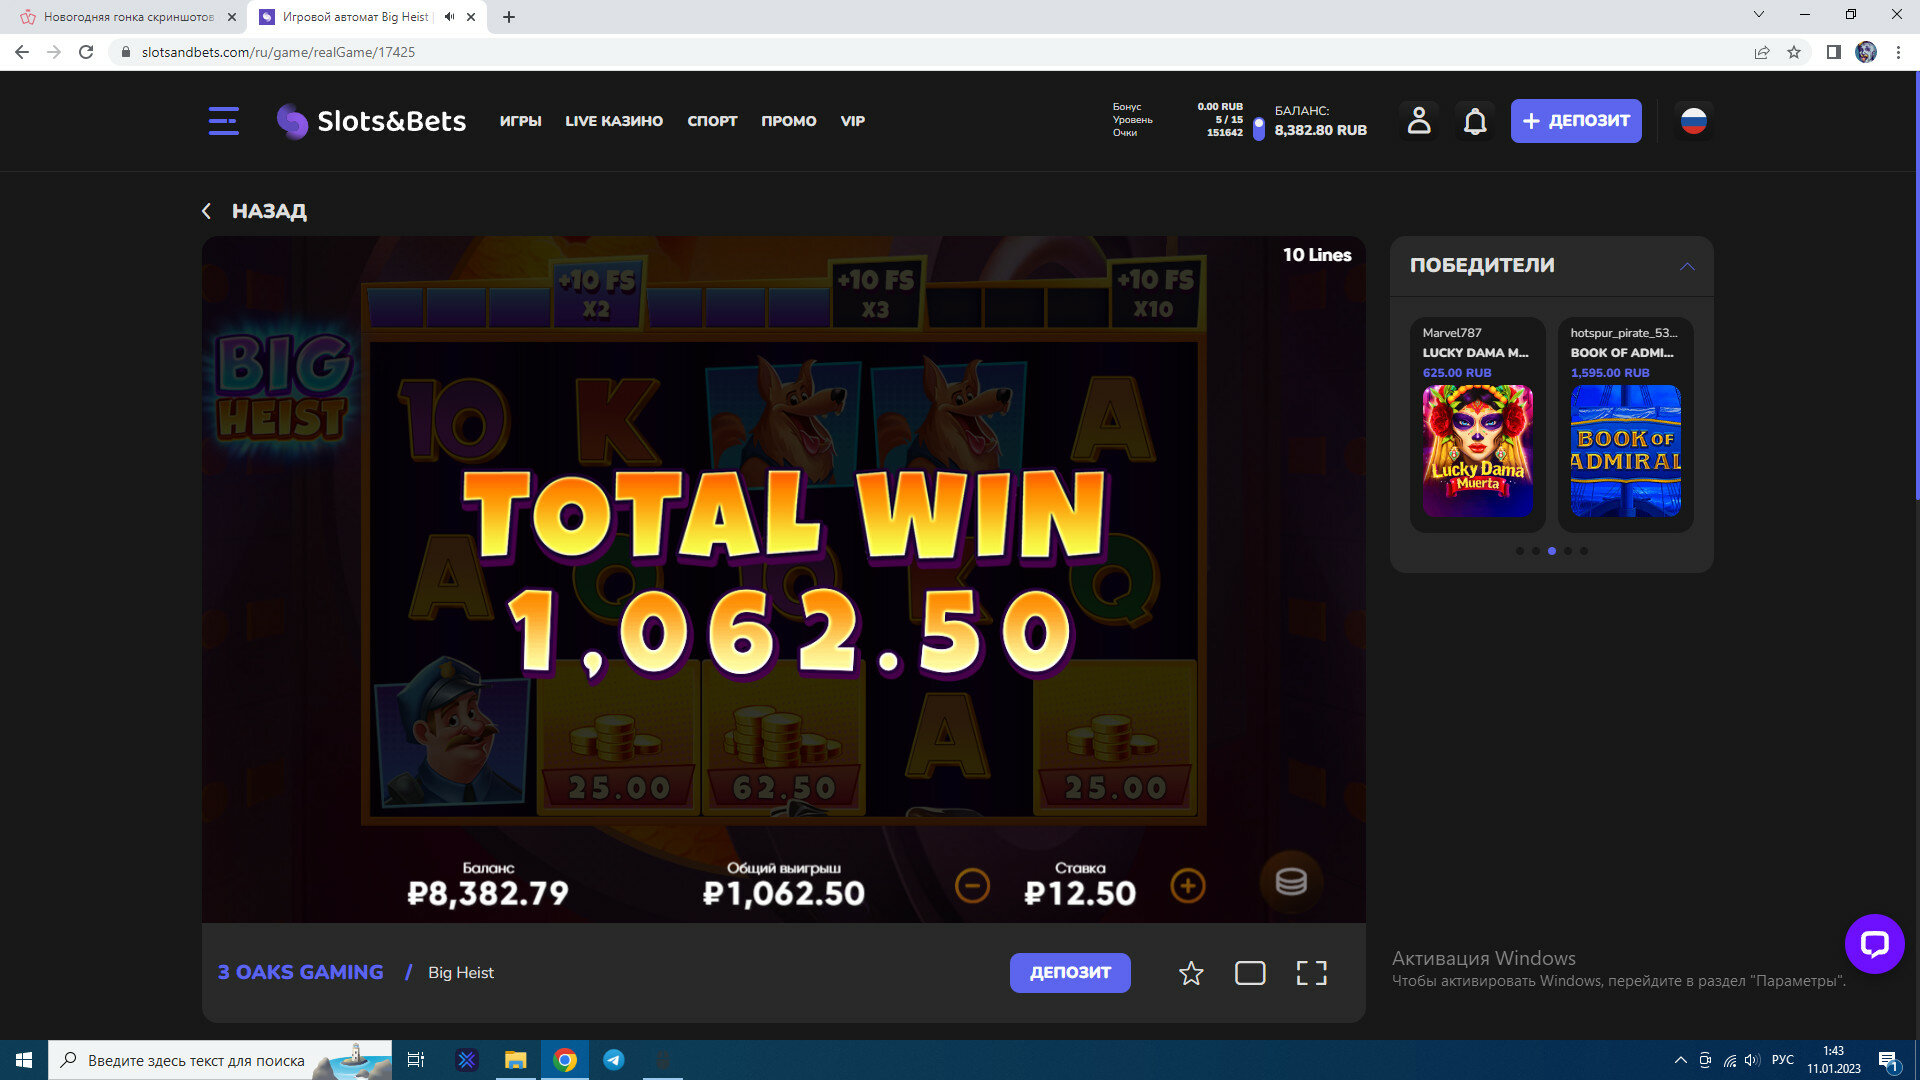Go back via Назад chevron

207,211
